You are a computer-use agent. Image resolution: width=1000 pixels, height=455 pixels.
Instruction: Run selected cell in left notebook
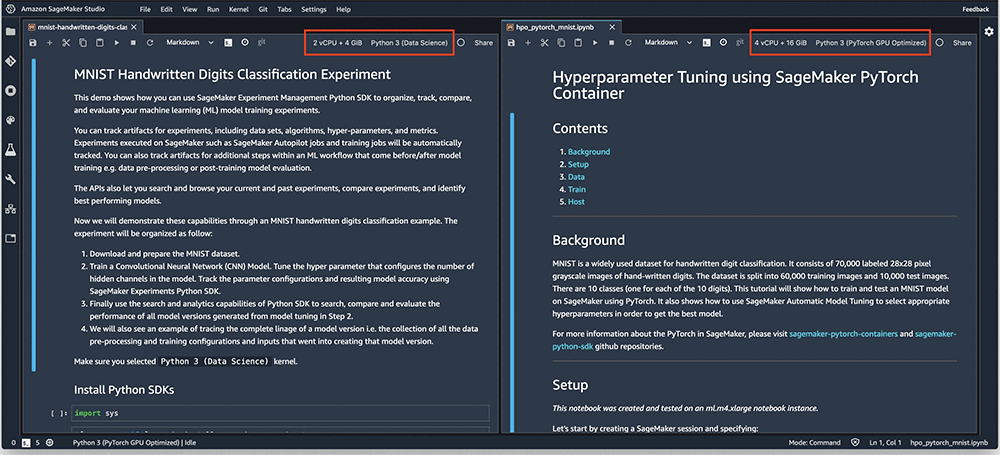pyautogui.click(x=115, y=43)
